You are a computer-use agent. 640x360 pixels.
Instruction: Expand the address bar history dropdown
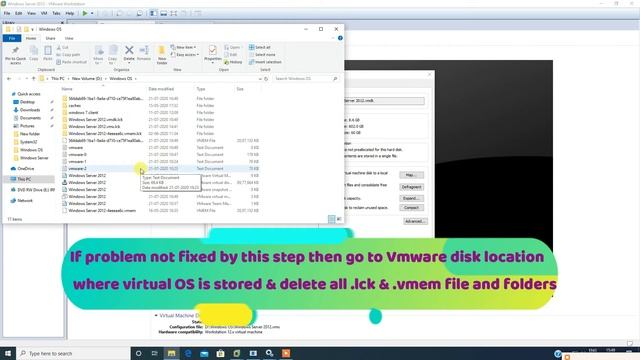pyautogui.click(x=260, y=78)
